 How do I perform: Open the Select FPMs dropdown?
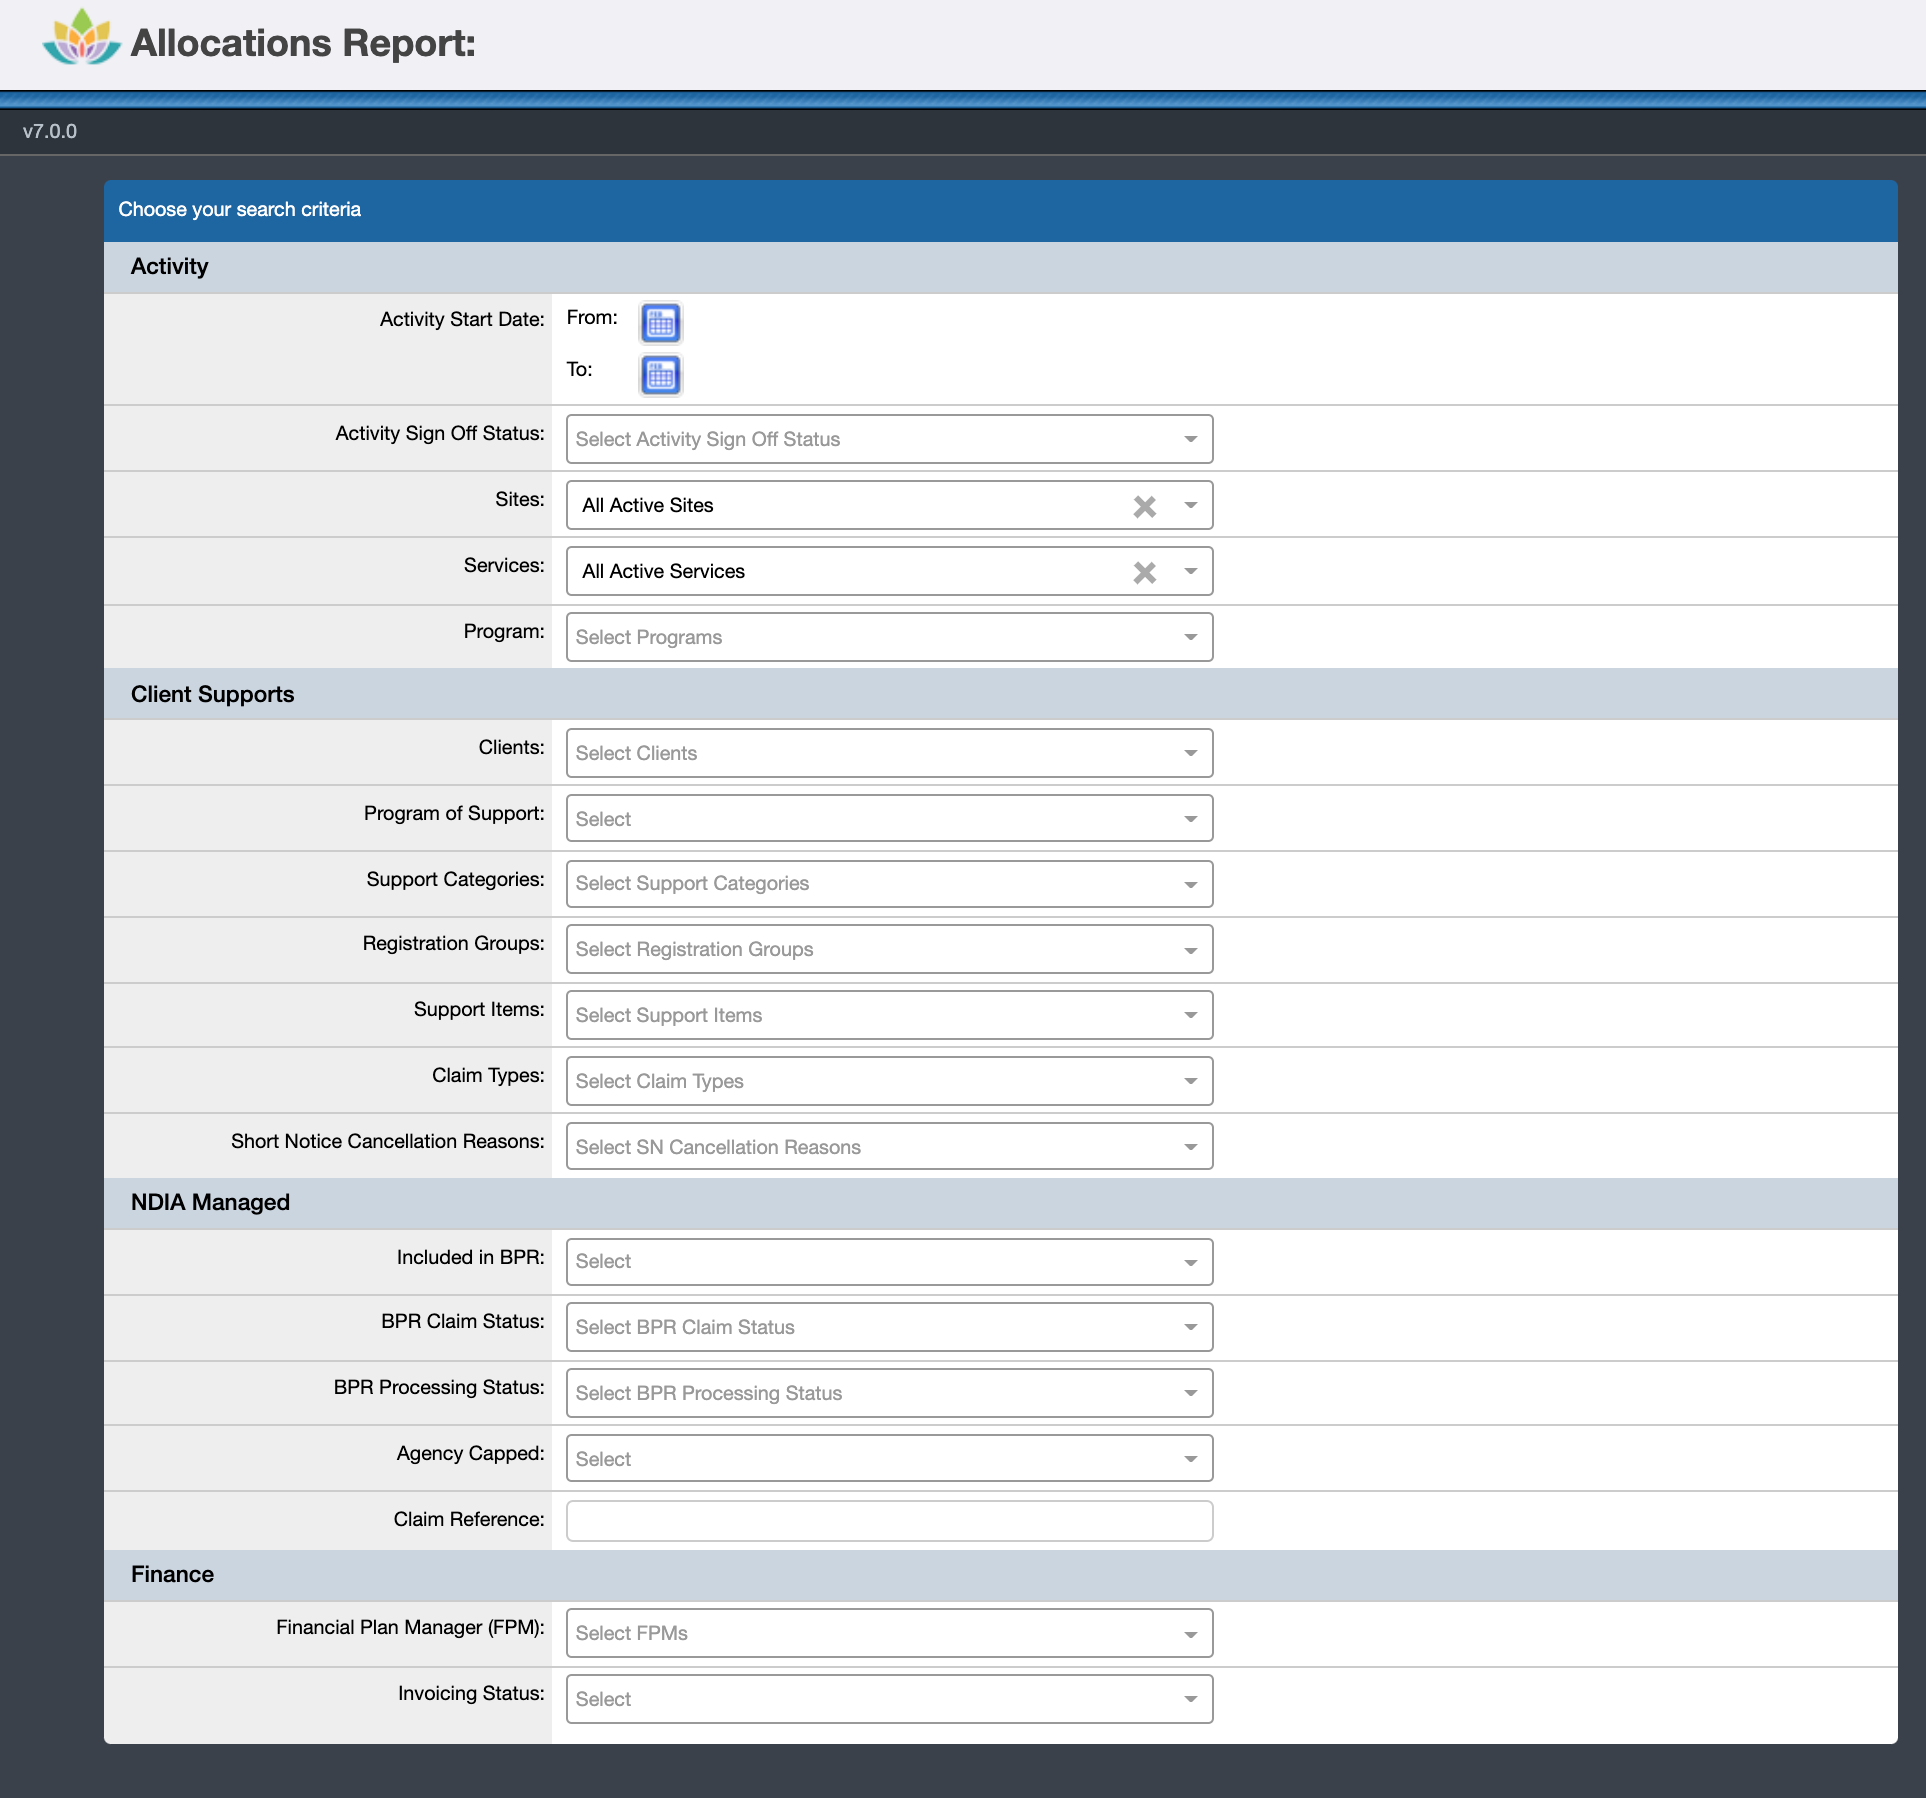click(888, 1633)
